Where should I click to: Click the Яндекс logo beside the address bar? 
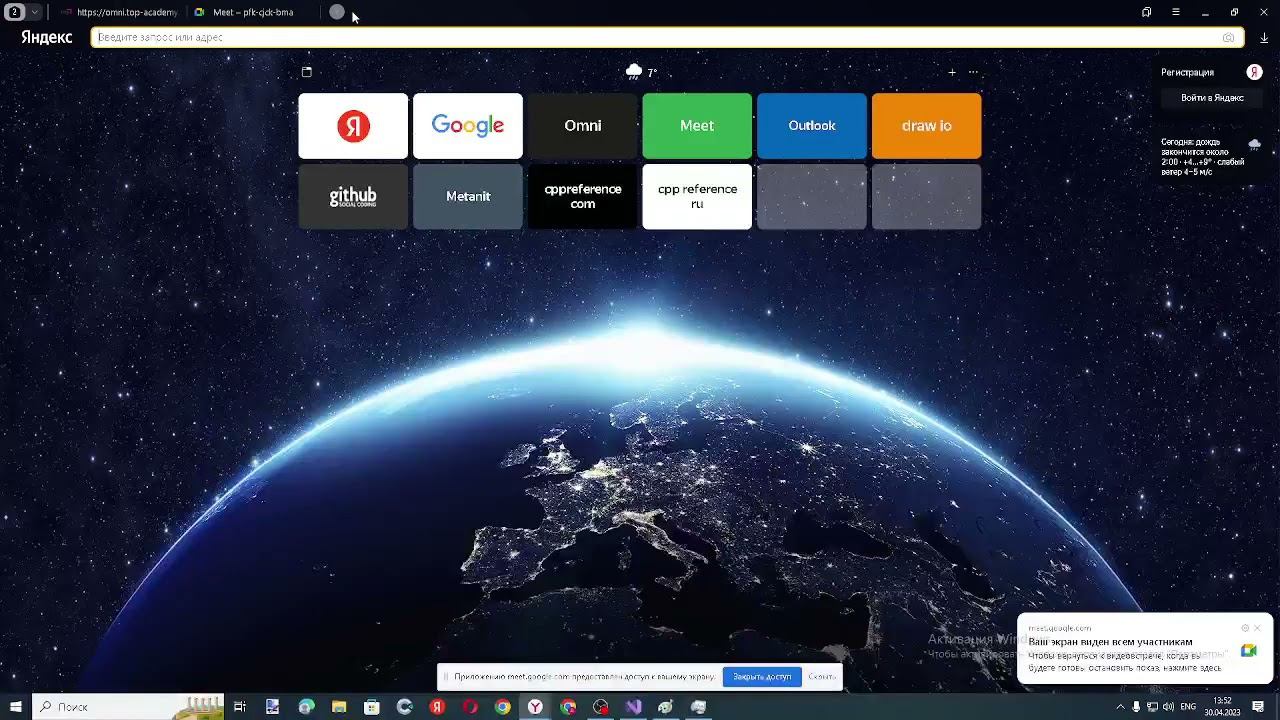(47, 37)
